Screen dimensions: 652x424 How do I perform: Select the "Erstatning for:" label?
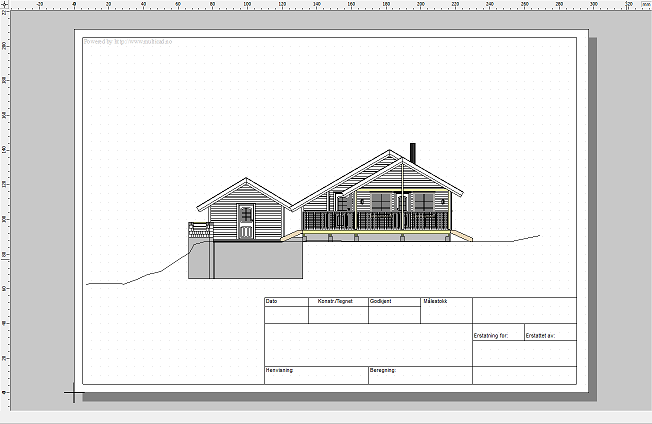point(491,336)
